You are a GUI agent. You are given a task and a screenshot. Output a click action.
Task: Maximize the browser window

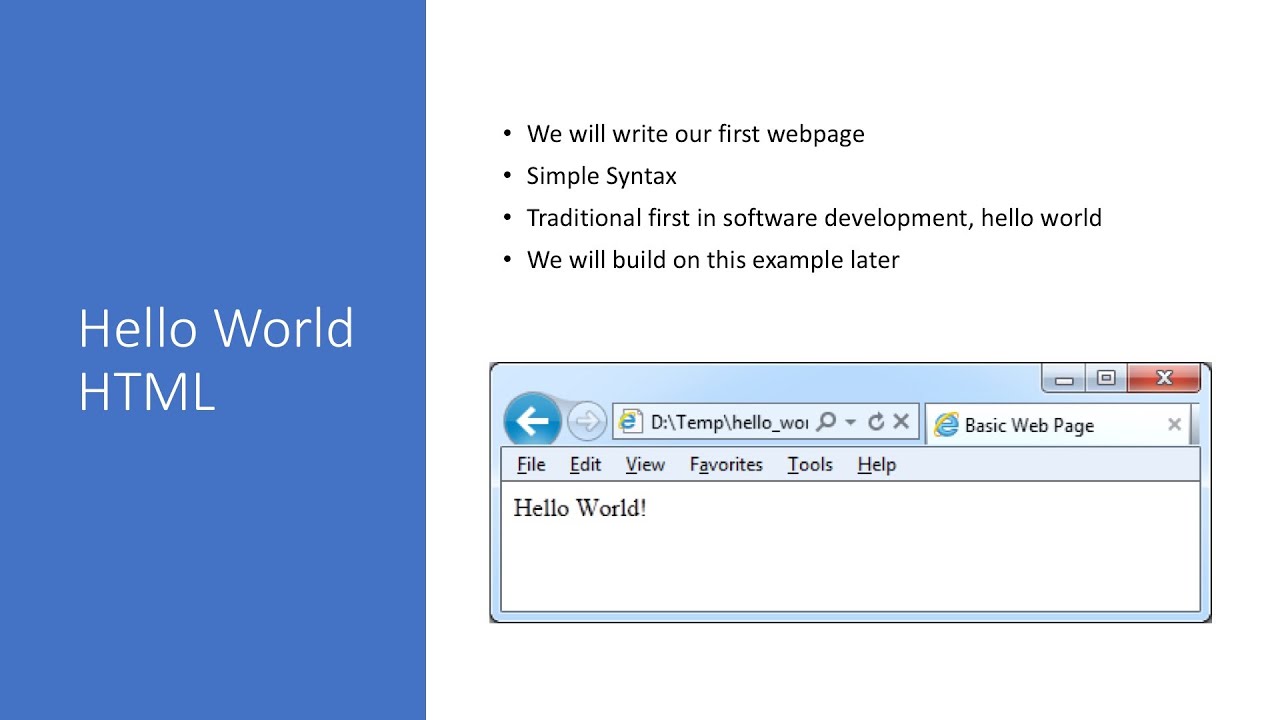point(1106,378)
